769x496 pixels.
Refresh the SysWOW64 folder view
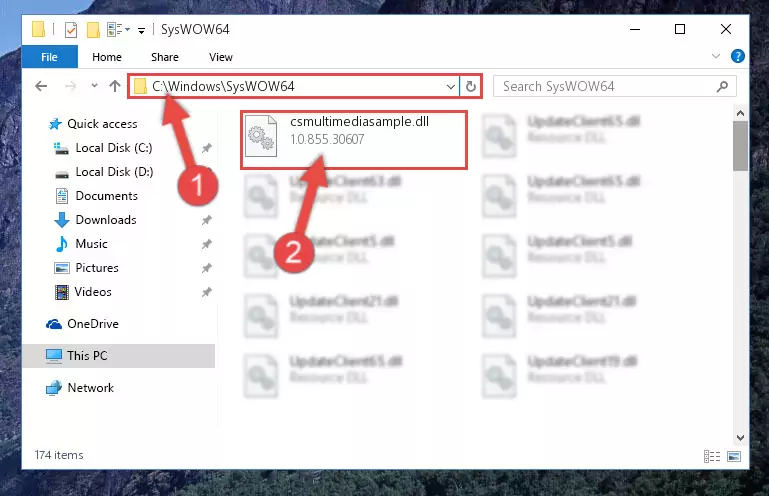[471, 87]
